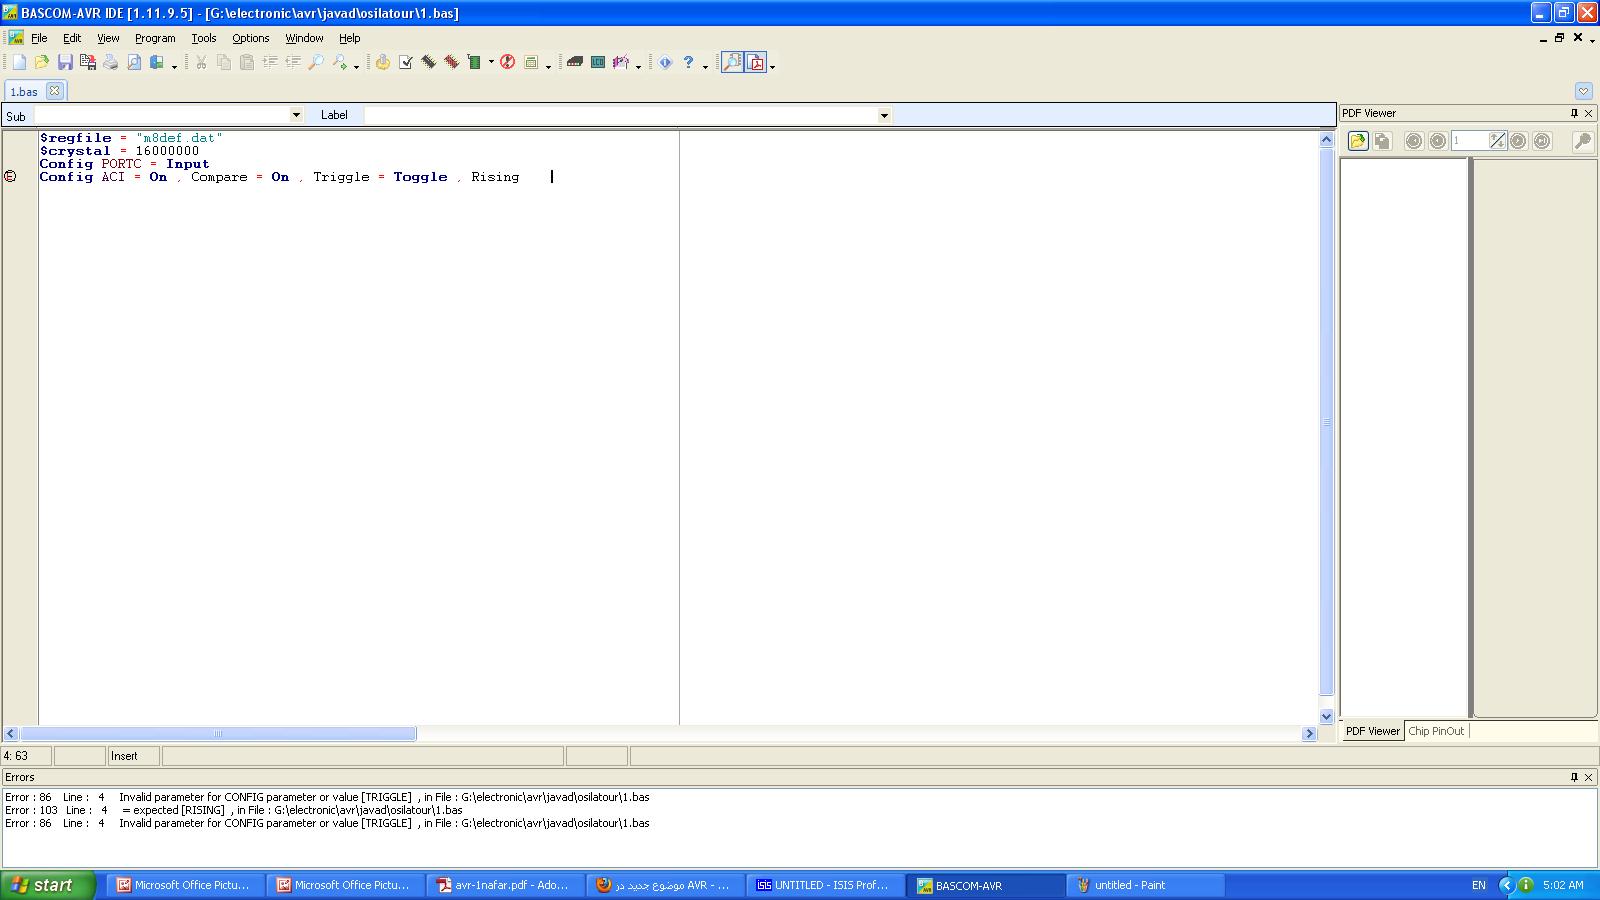Open dropdown arrow after graphic converter icon
The image size is (1600, 900).
pyautogui.click(x=638, y=65)
